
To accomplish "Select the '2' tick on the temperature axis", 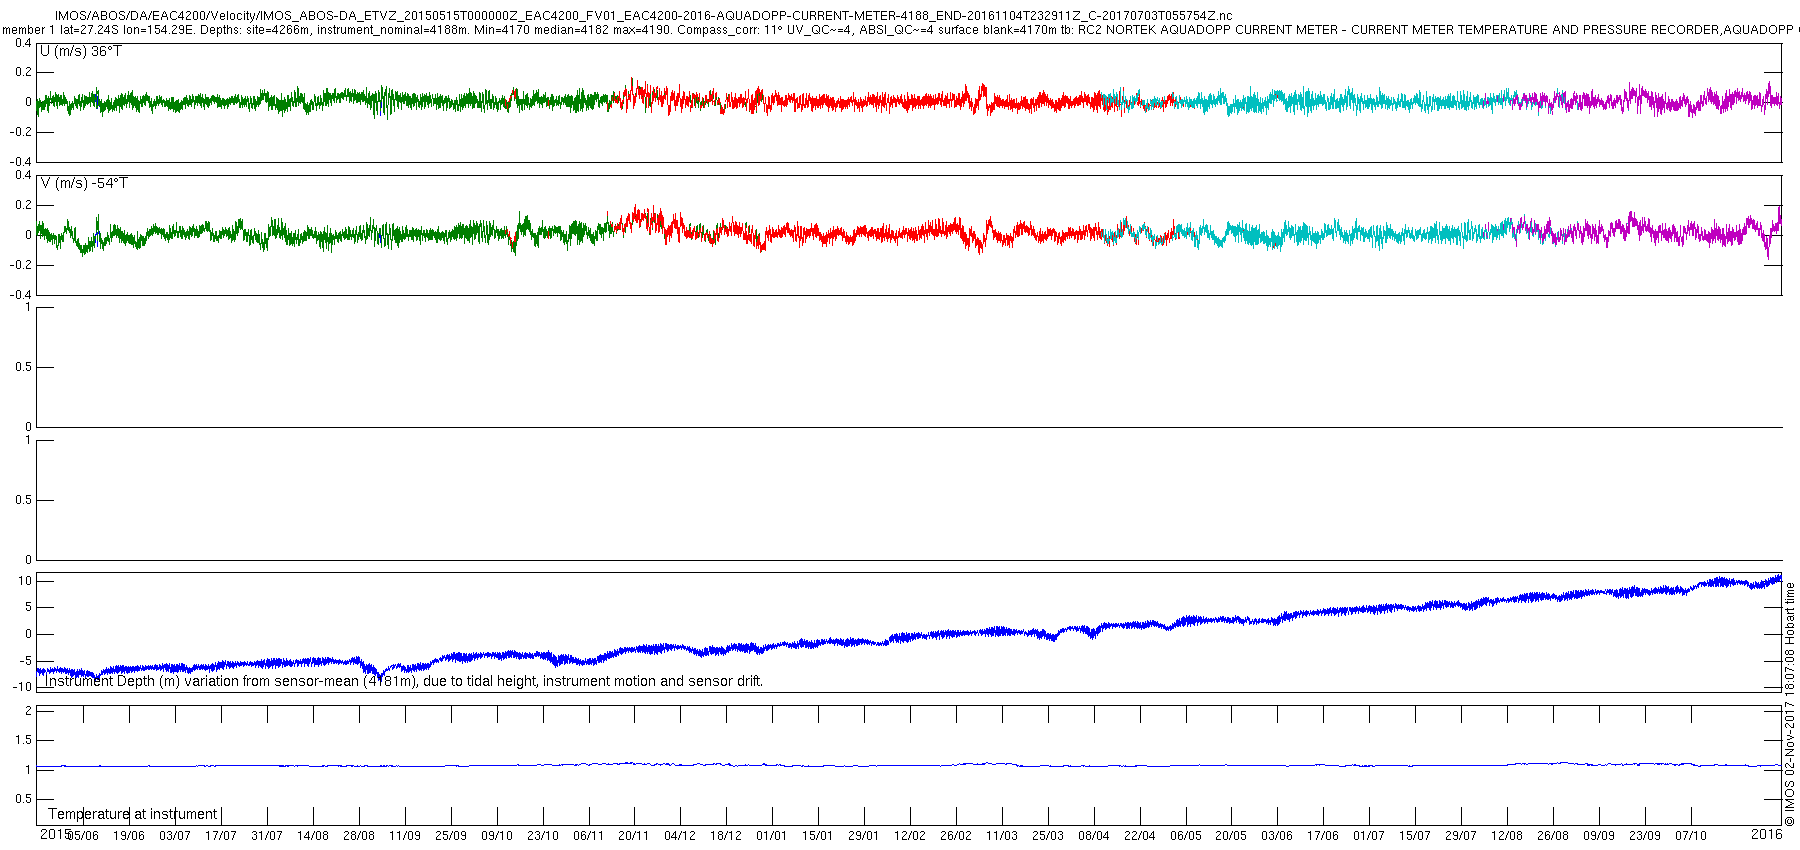I will tap(29, 711).
